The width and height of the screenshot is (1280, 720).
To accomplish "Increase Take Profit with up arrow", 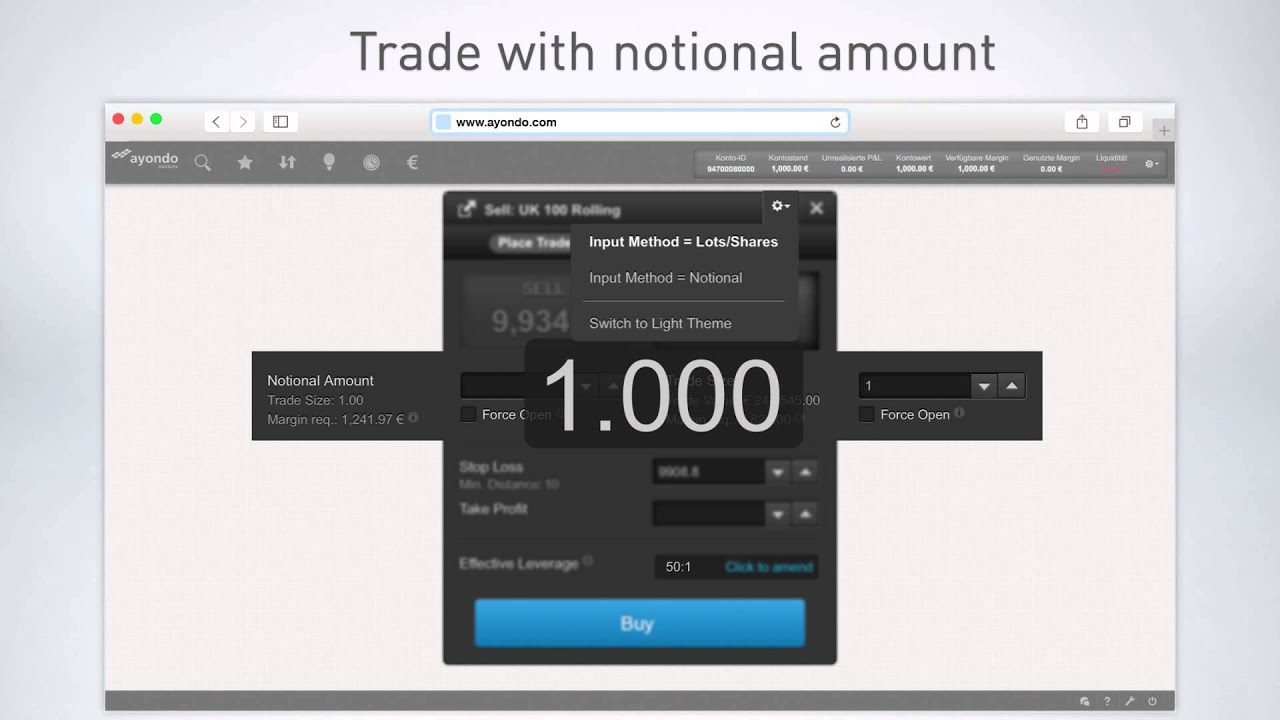I will click(x=805, y=513).
